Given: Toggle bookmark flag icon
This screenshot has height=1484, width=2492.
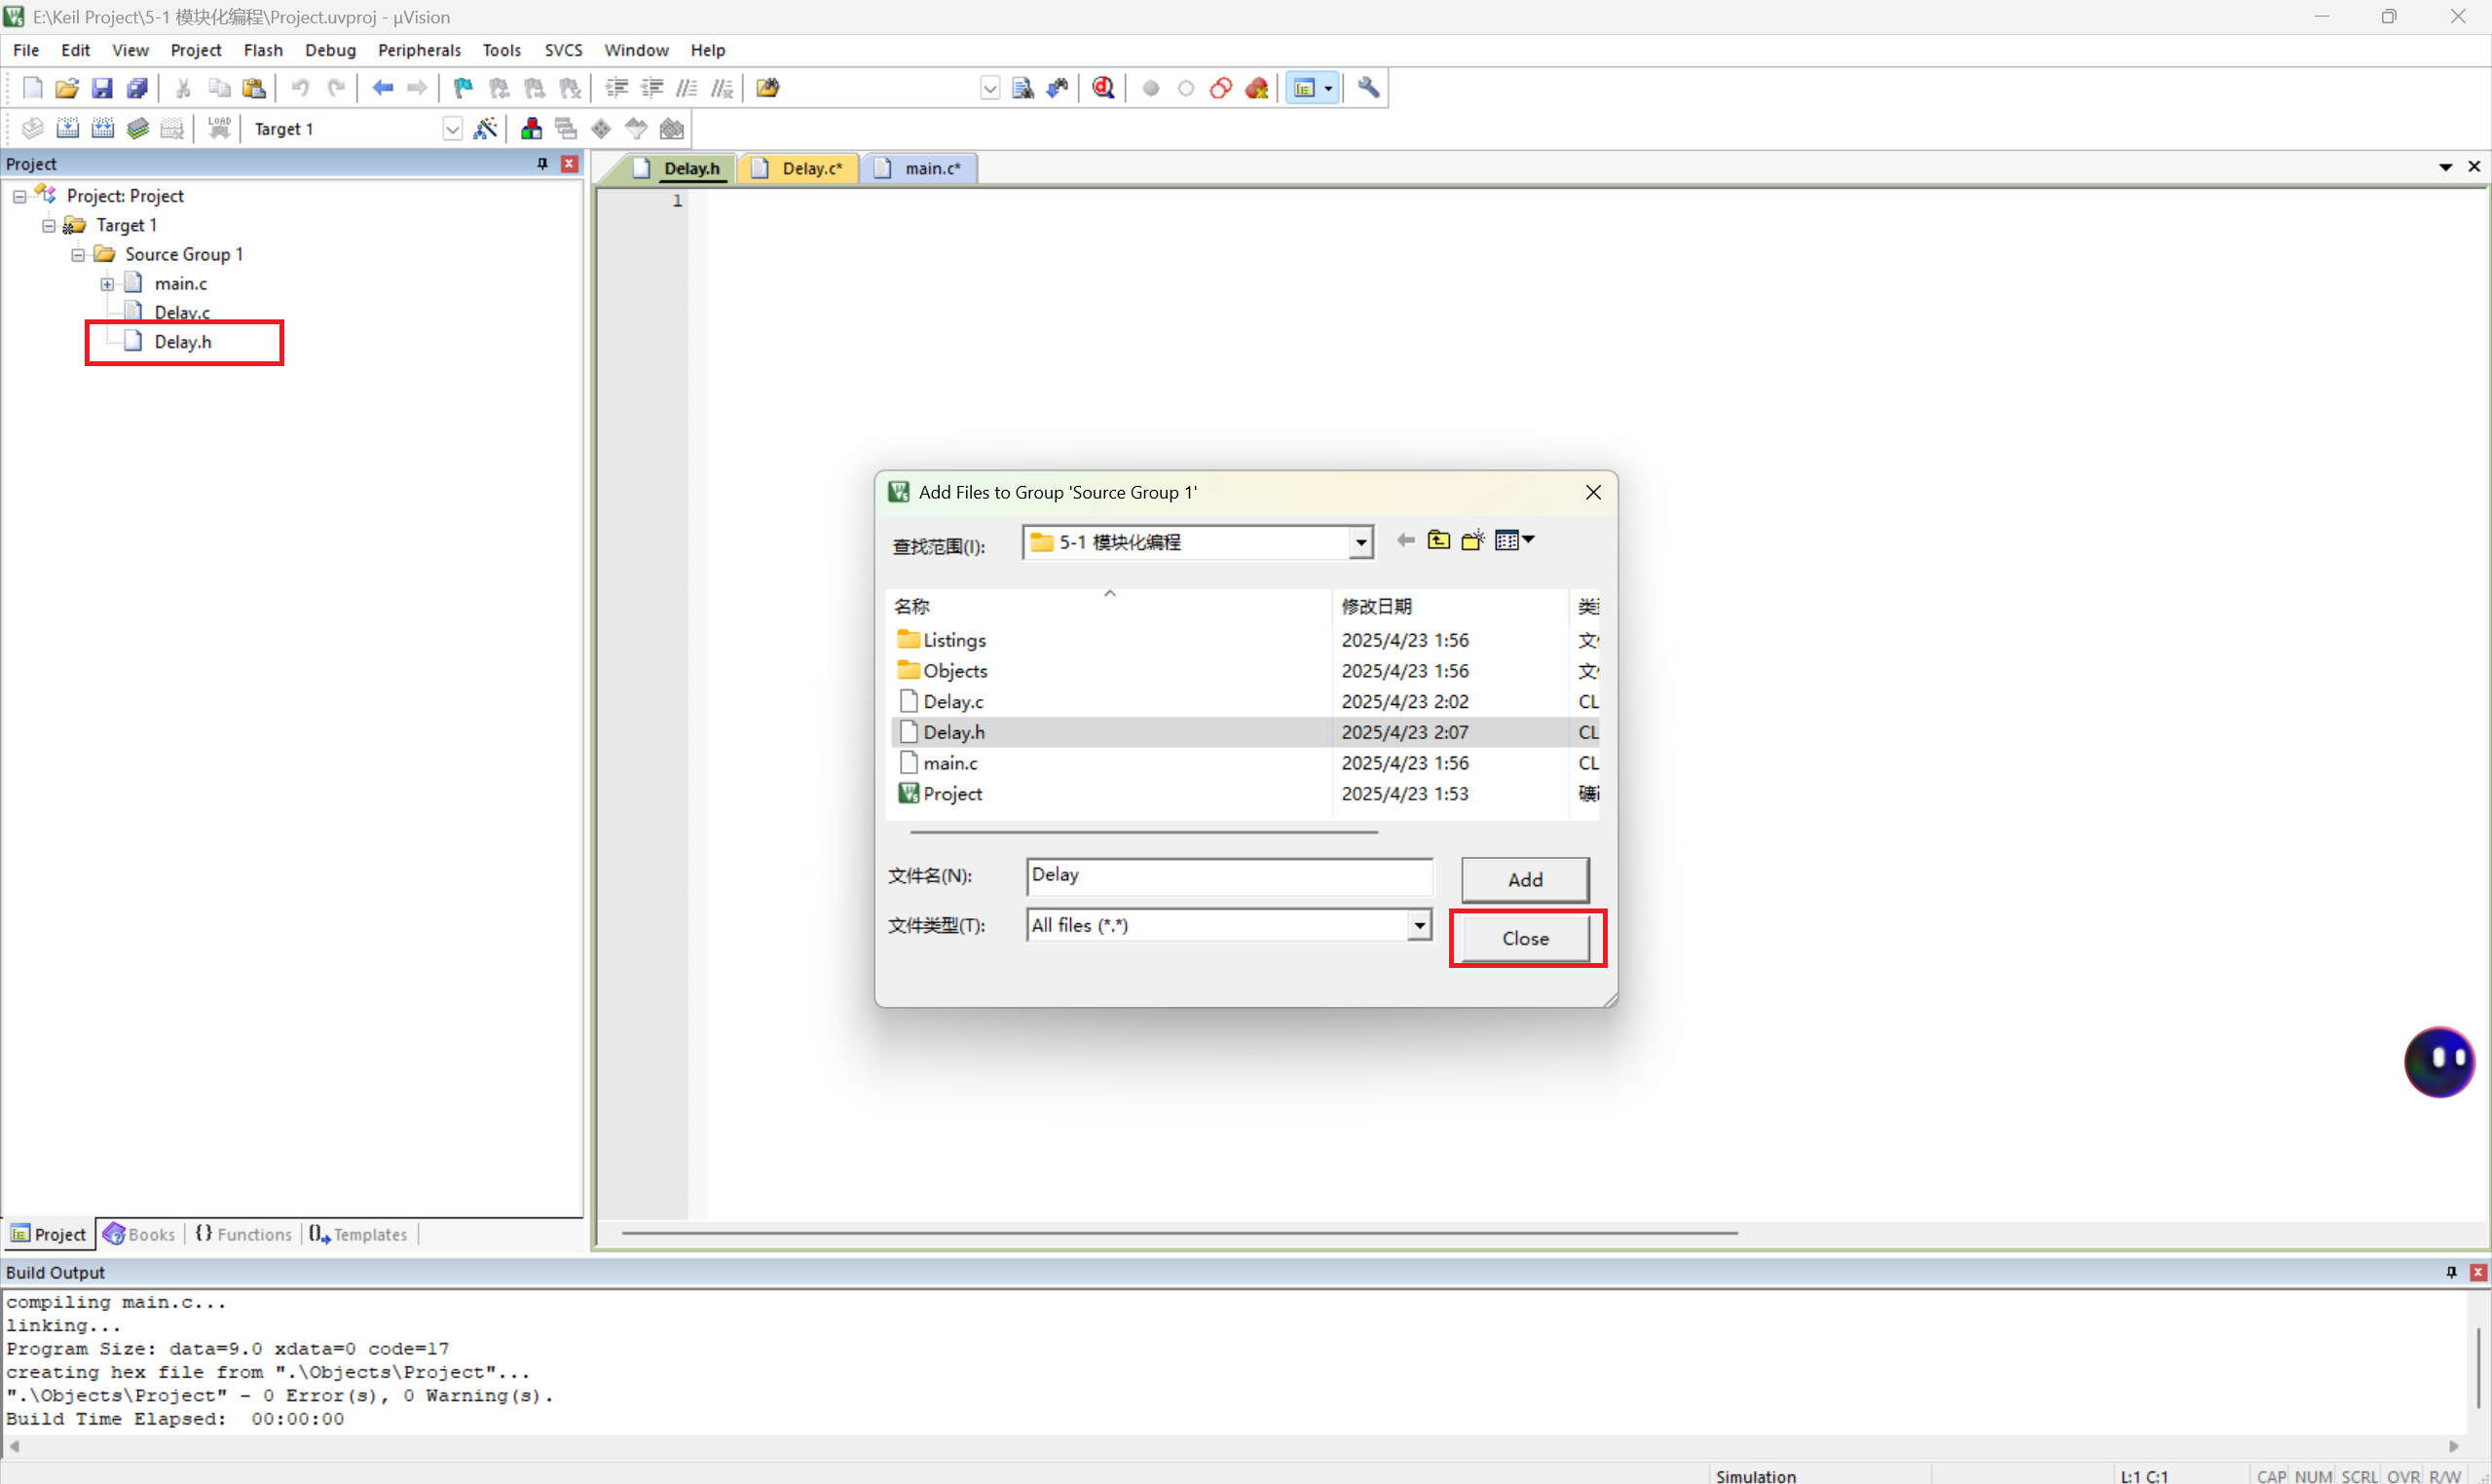Looking at the screenshot, I should [463, 88].
